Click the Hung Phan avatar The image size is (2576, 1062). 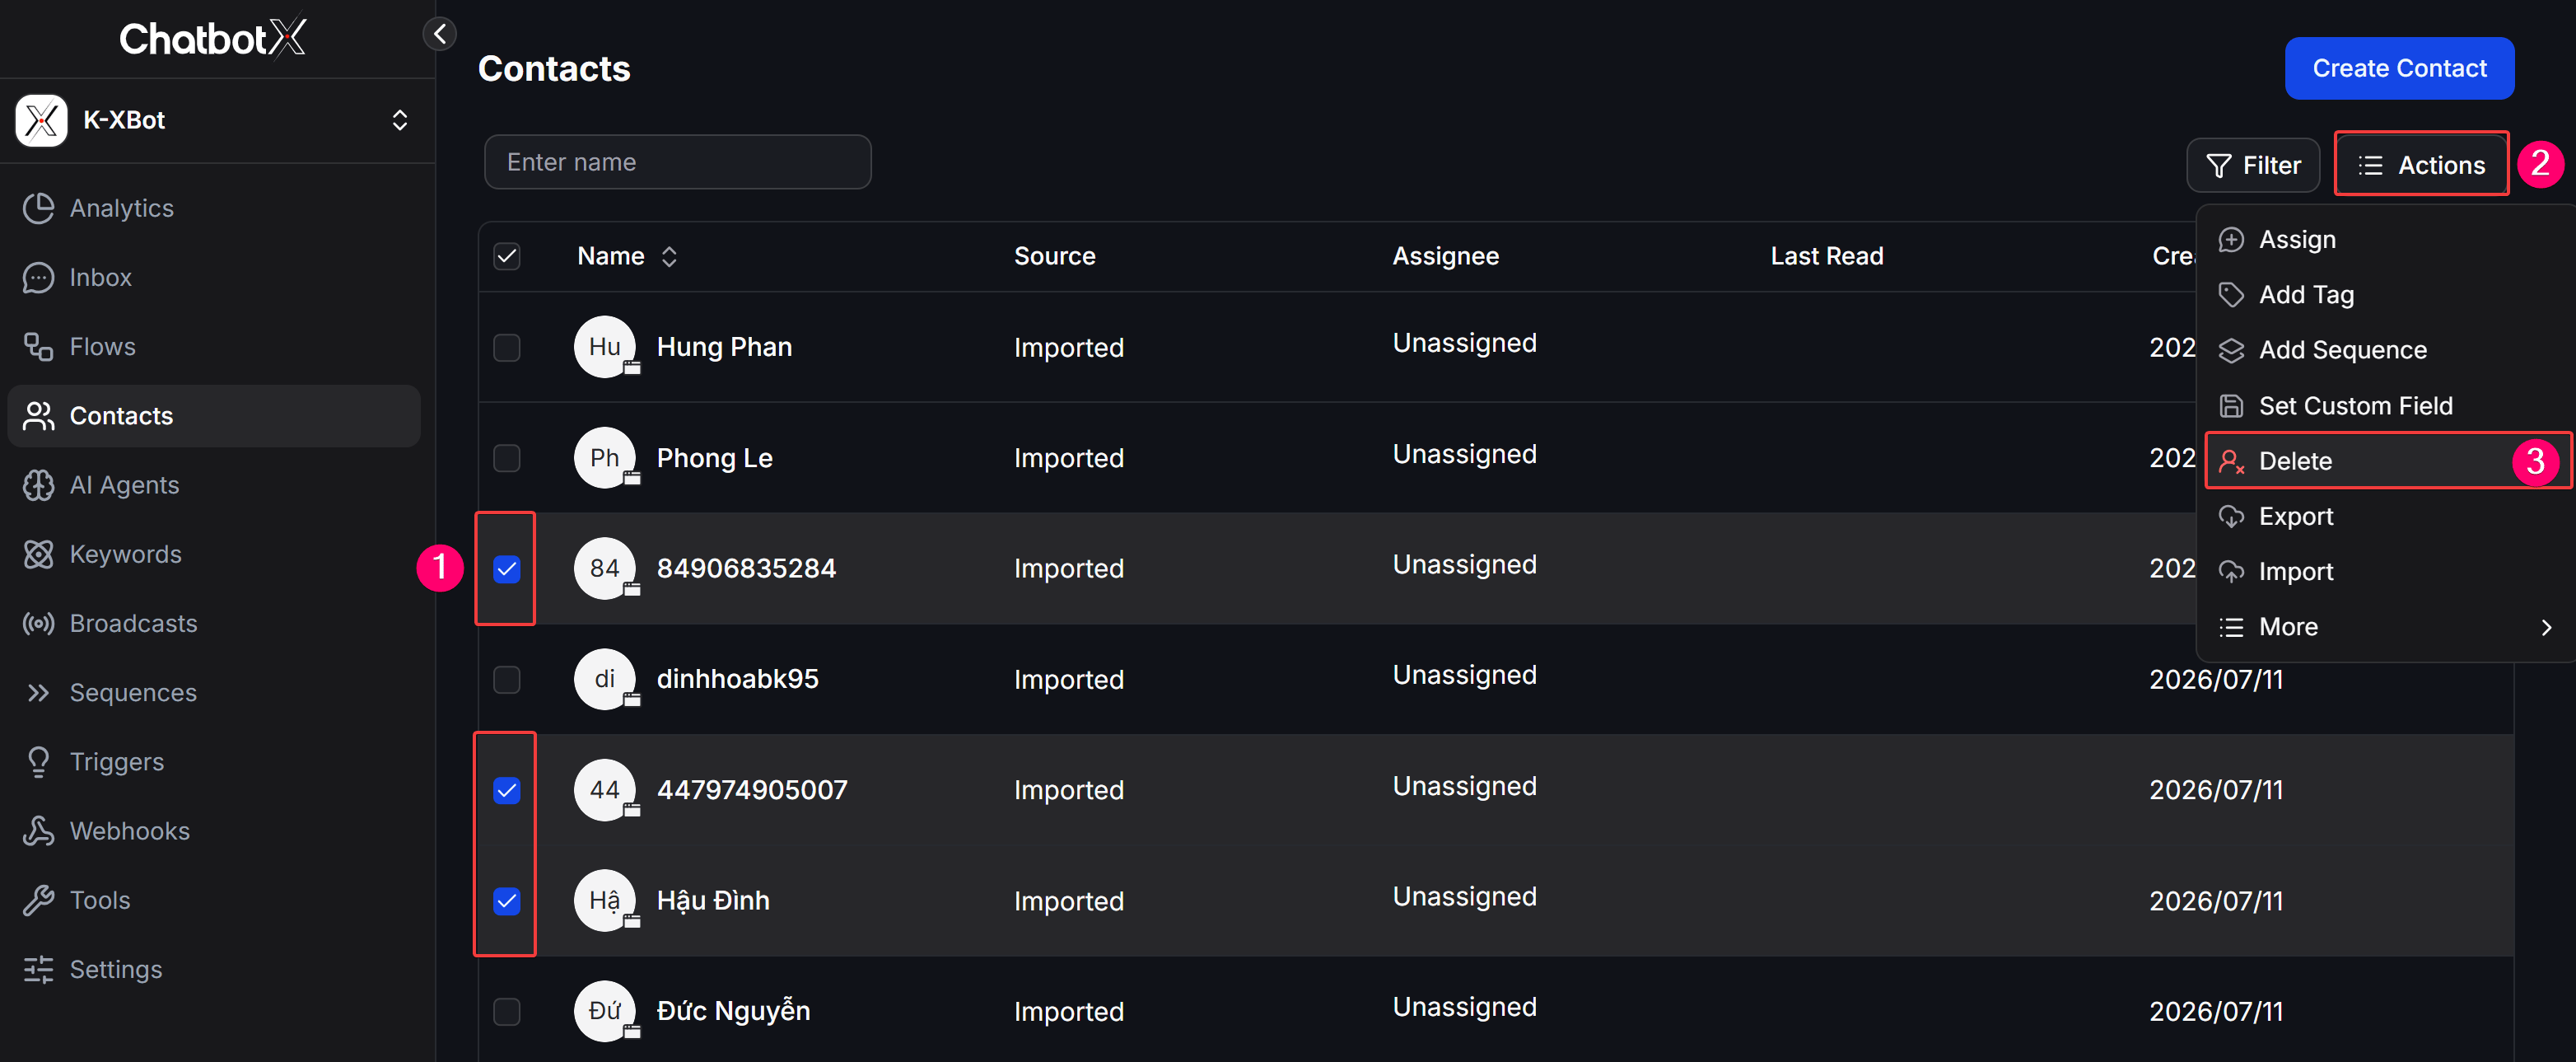tap(605, 346)
